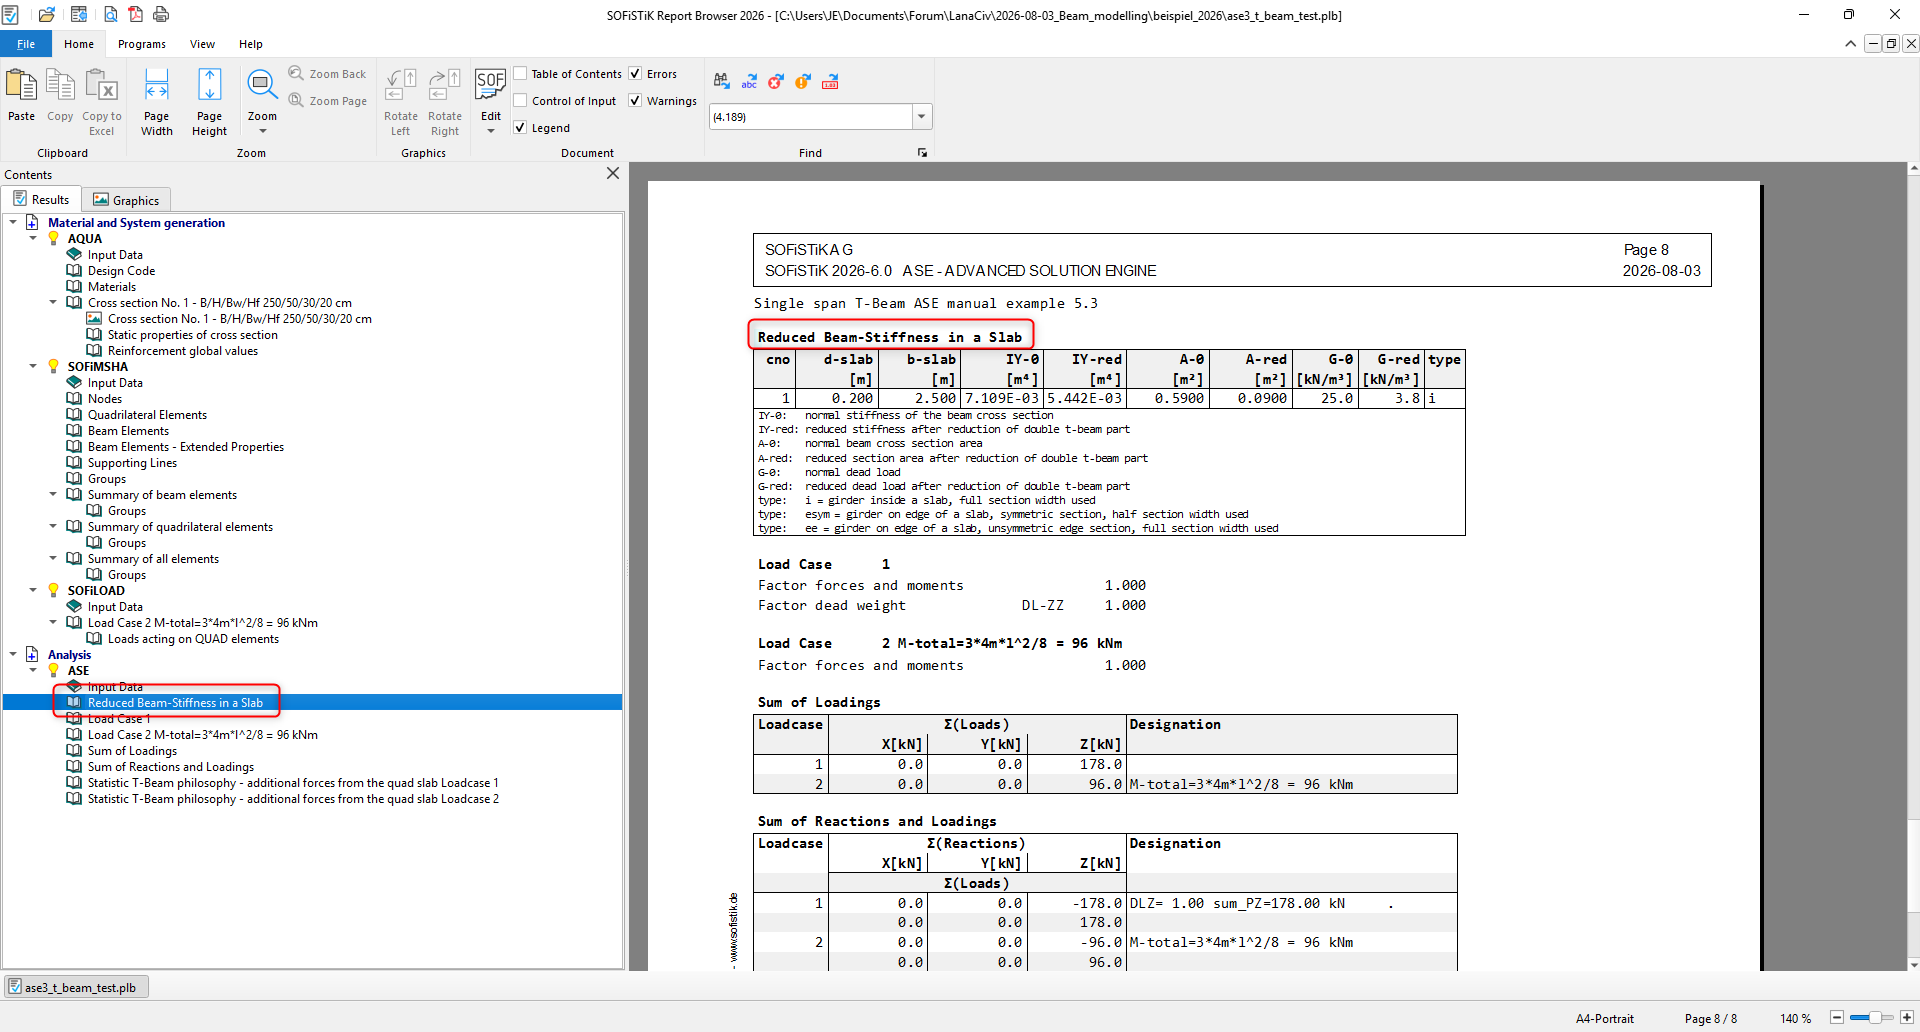Open file via folder icon in quick access
The height and width of the screenshot is (1032, 1920).
[x=47, y=15]
